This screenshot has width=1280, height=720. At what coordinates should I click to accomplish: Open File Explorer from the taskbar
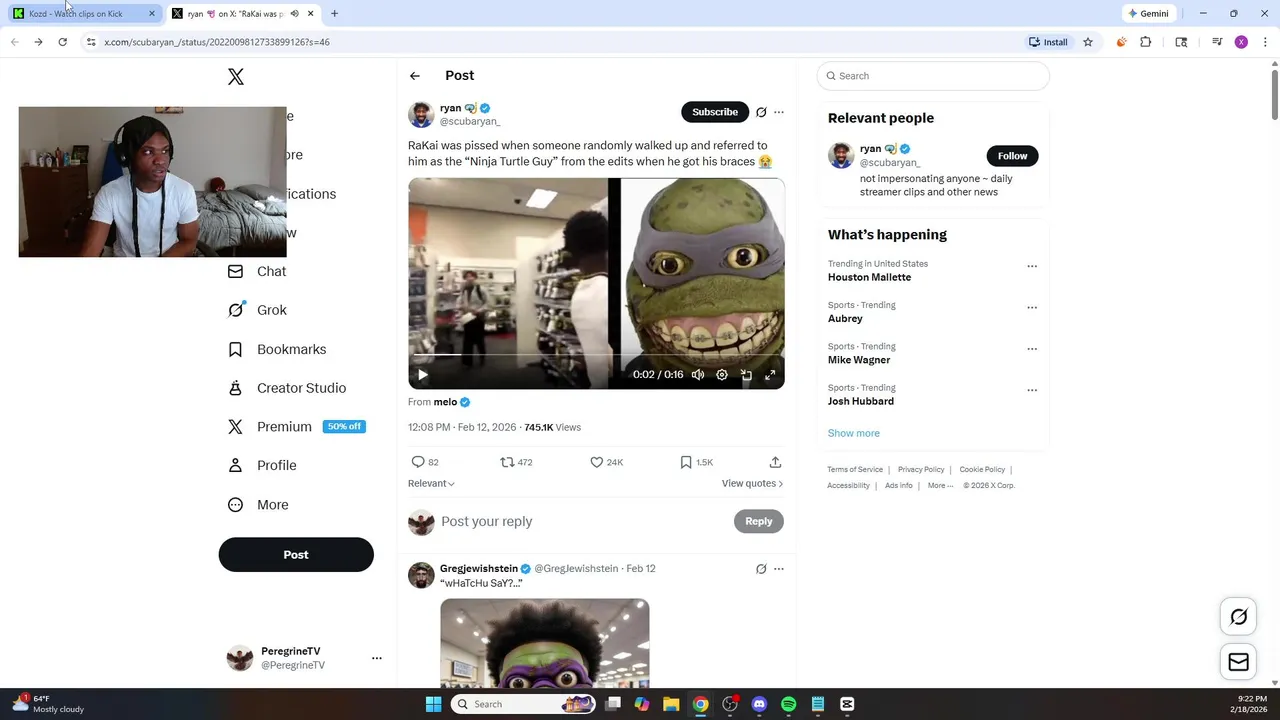pos(671,704)
